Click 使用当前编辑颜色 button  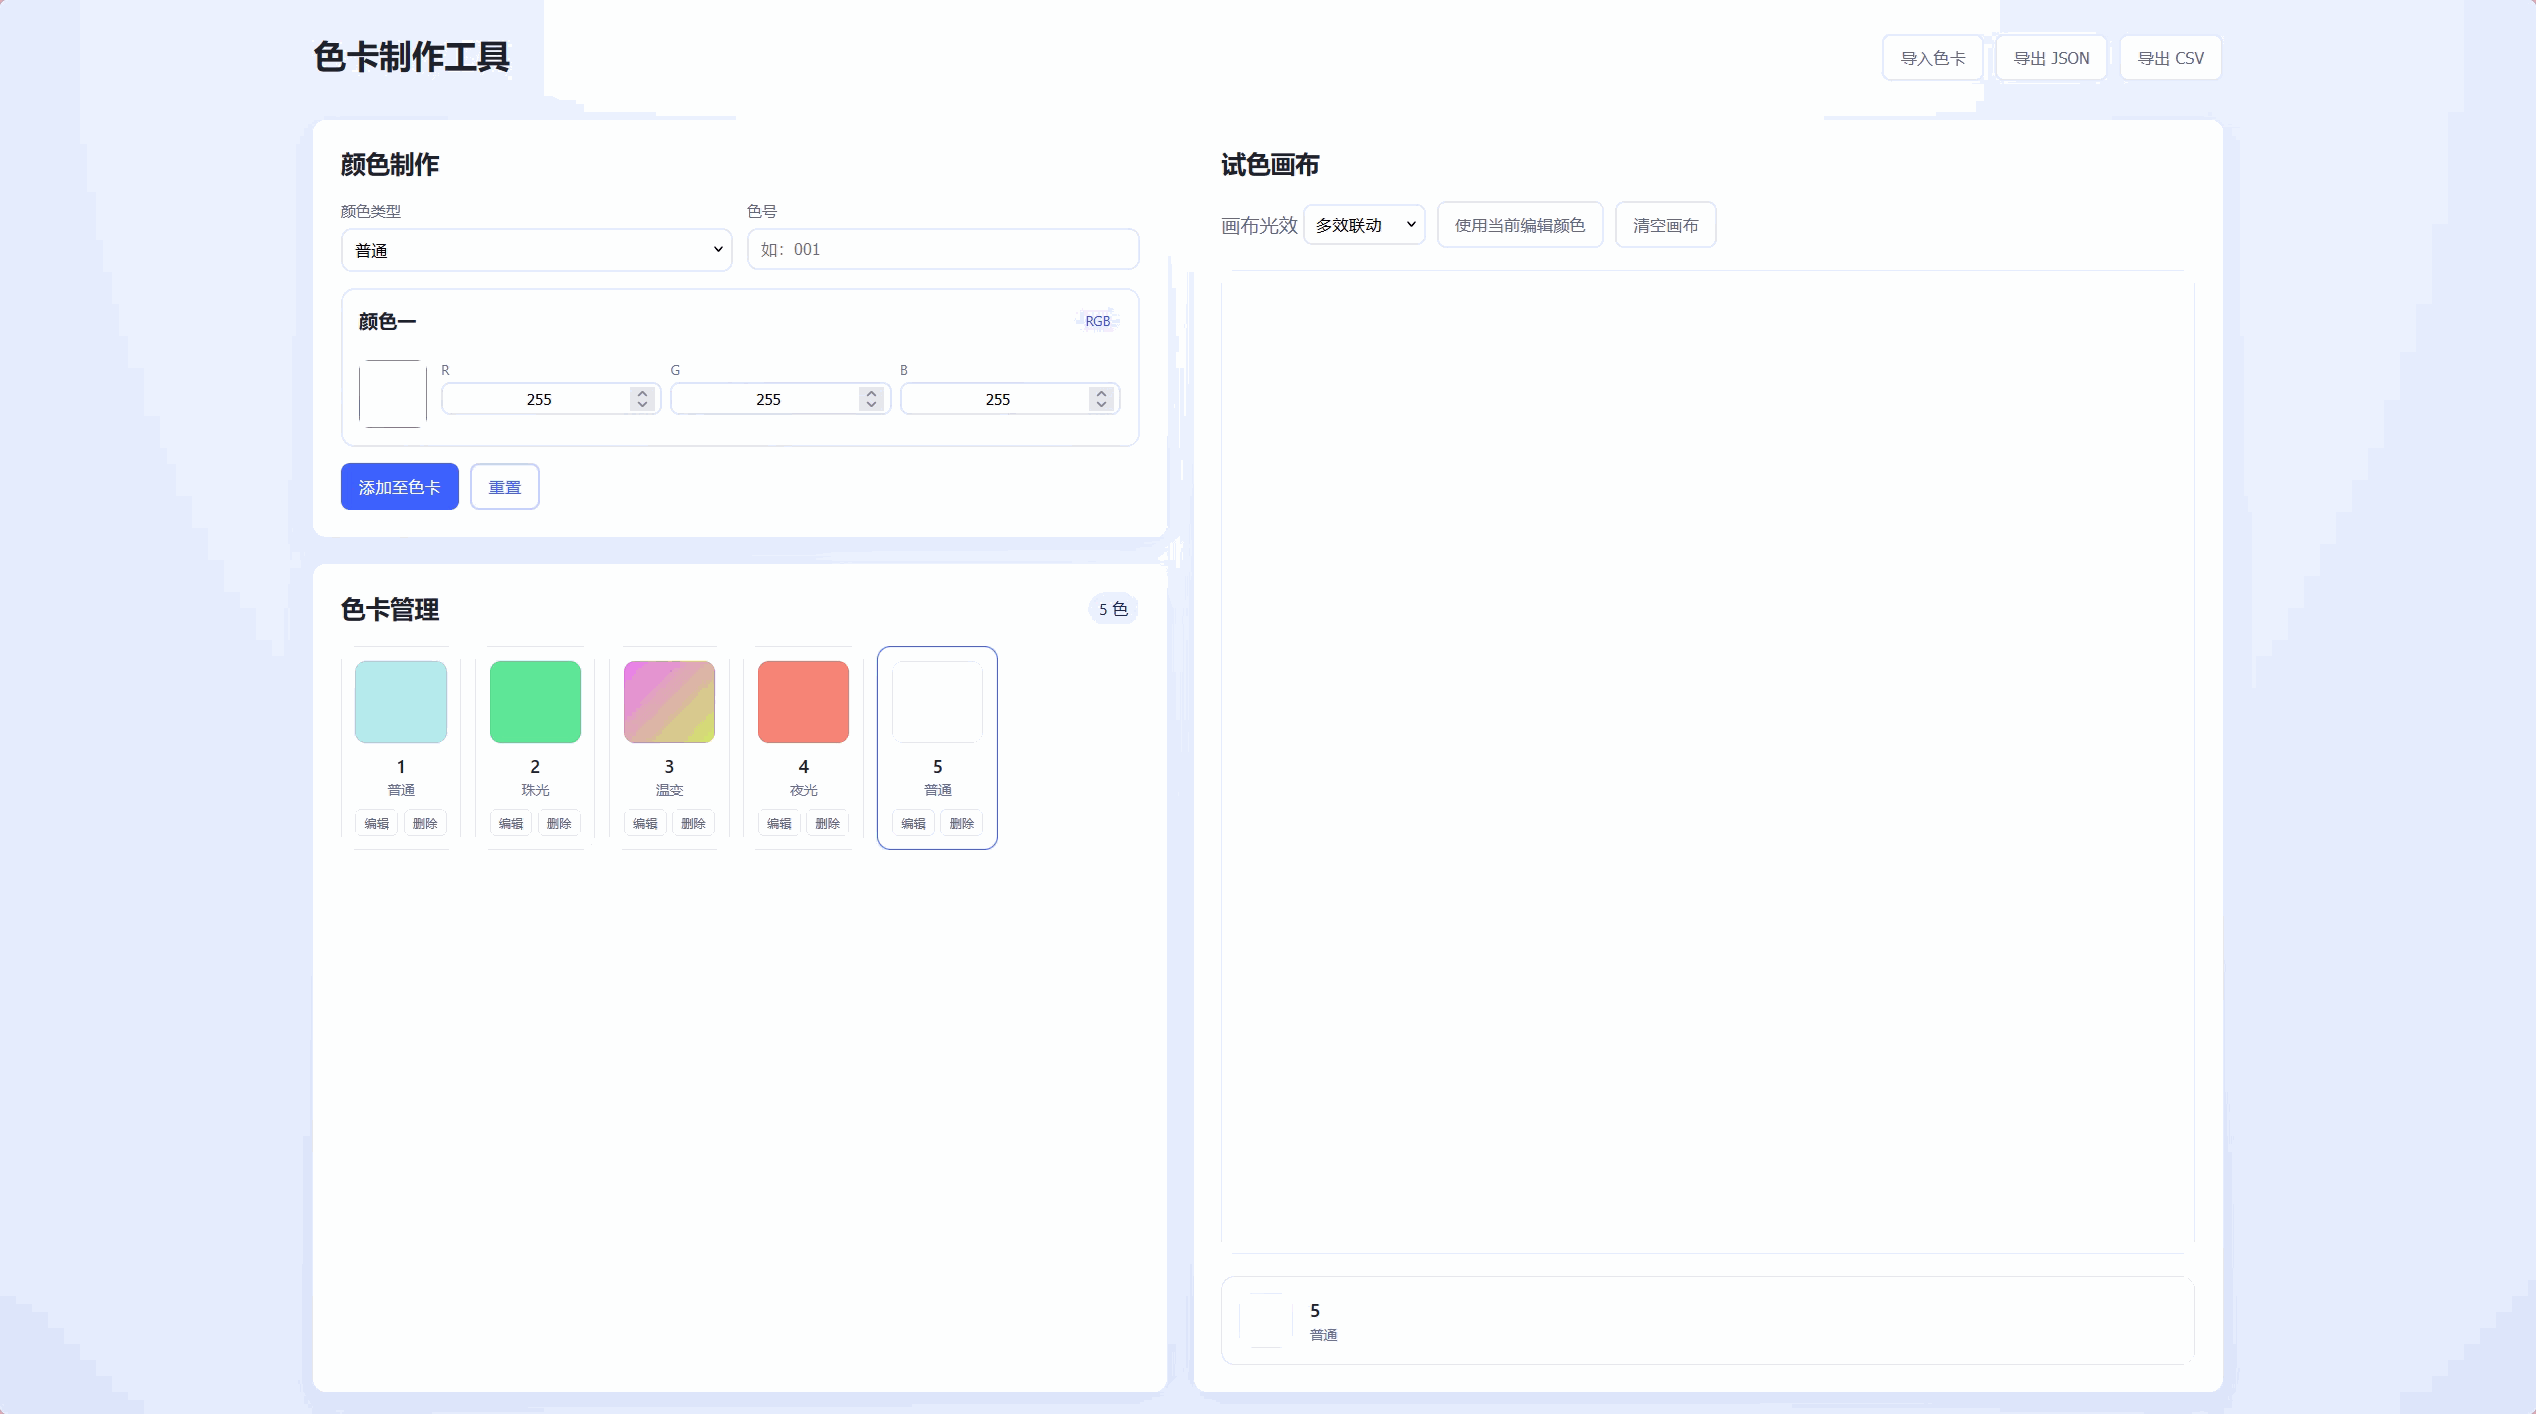[1519, 225]
